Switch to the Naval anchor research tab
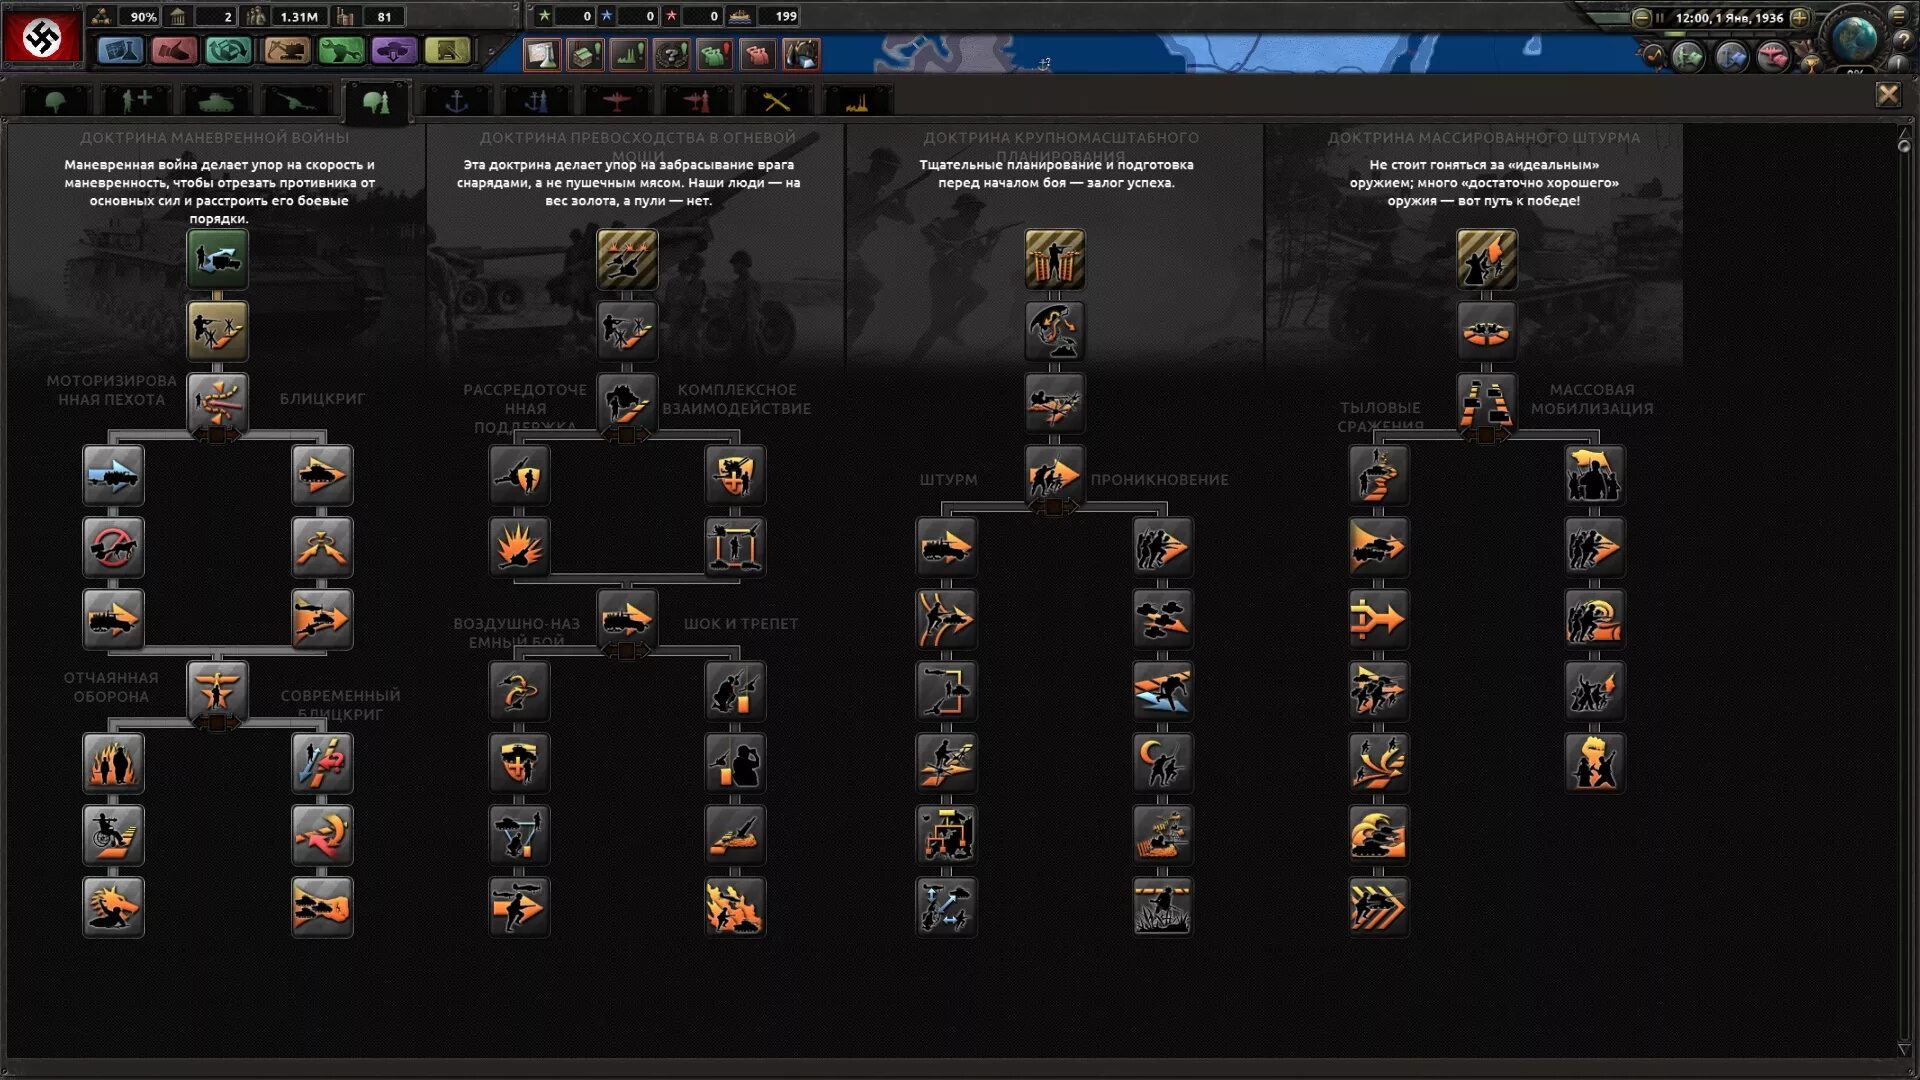This screenshot has height=1080, width=1920. (x=456, y=101)
